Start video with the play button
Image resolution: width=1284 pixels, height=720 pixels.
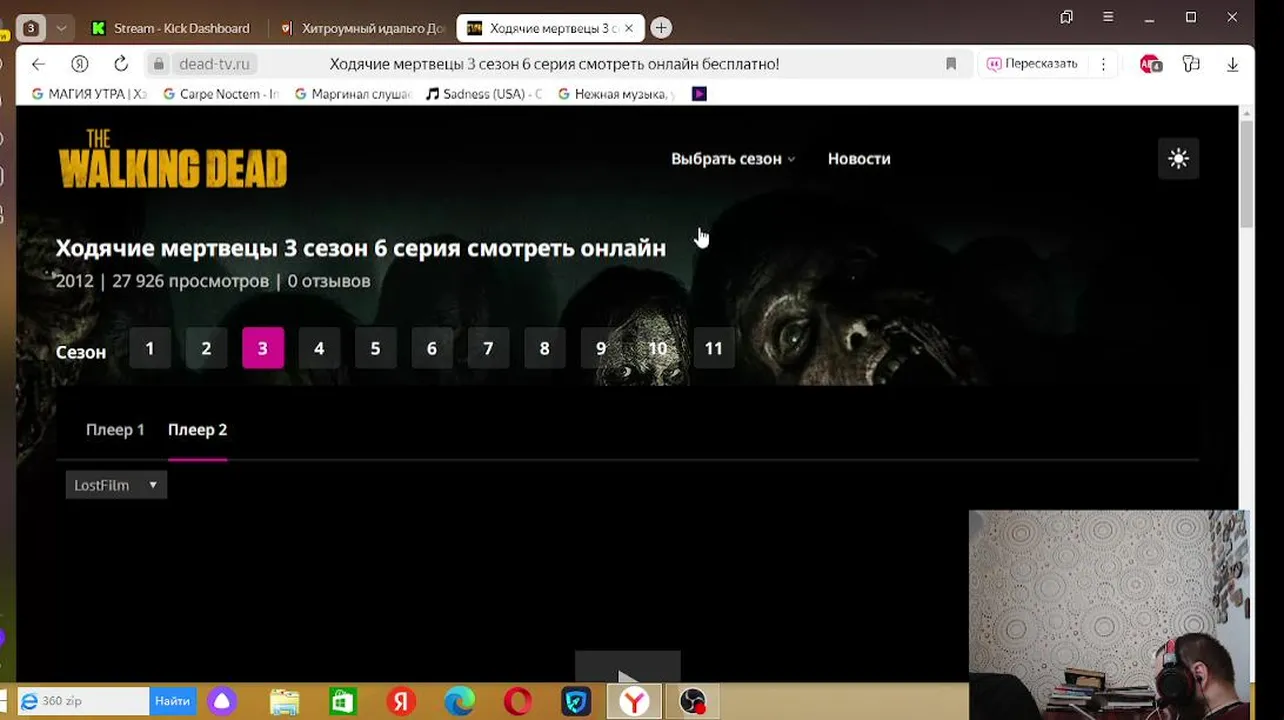(x=627, y=668)
